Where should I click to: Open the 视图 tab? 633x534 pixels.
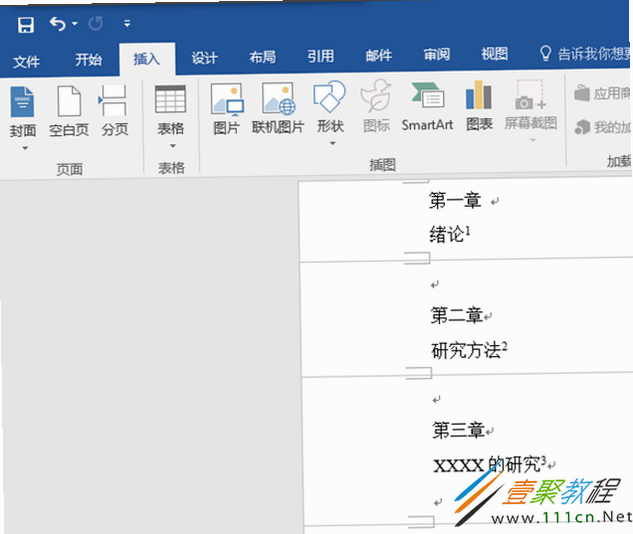coord(494,53)
